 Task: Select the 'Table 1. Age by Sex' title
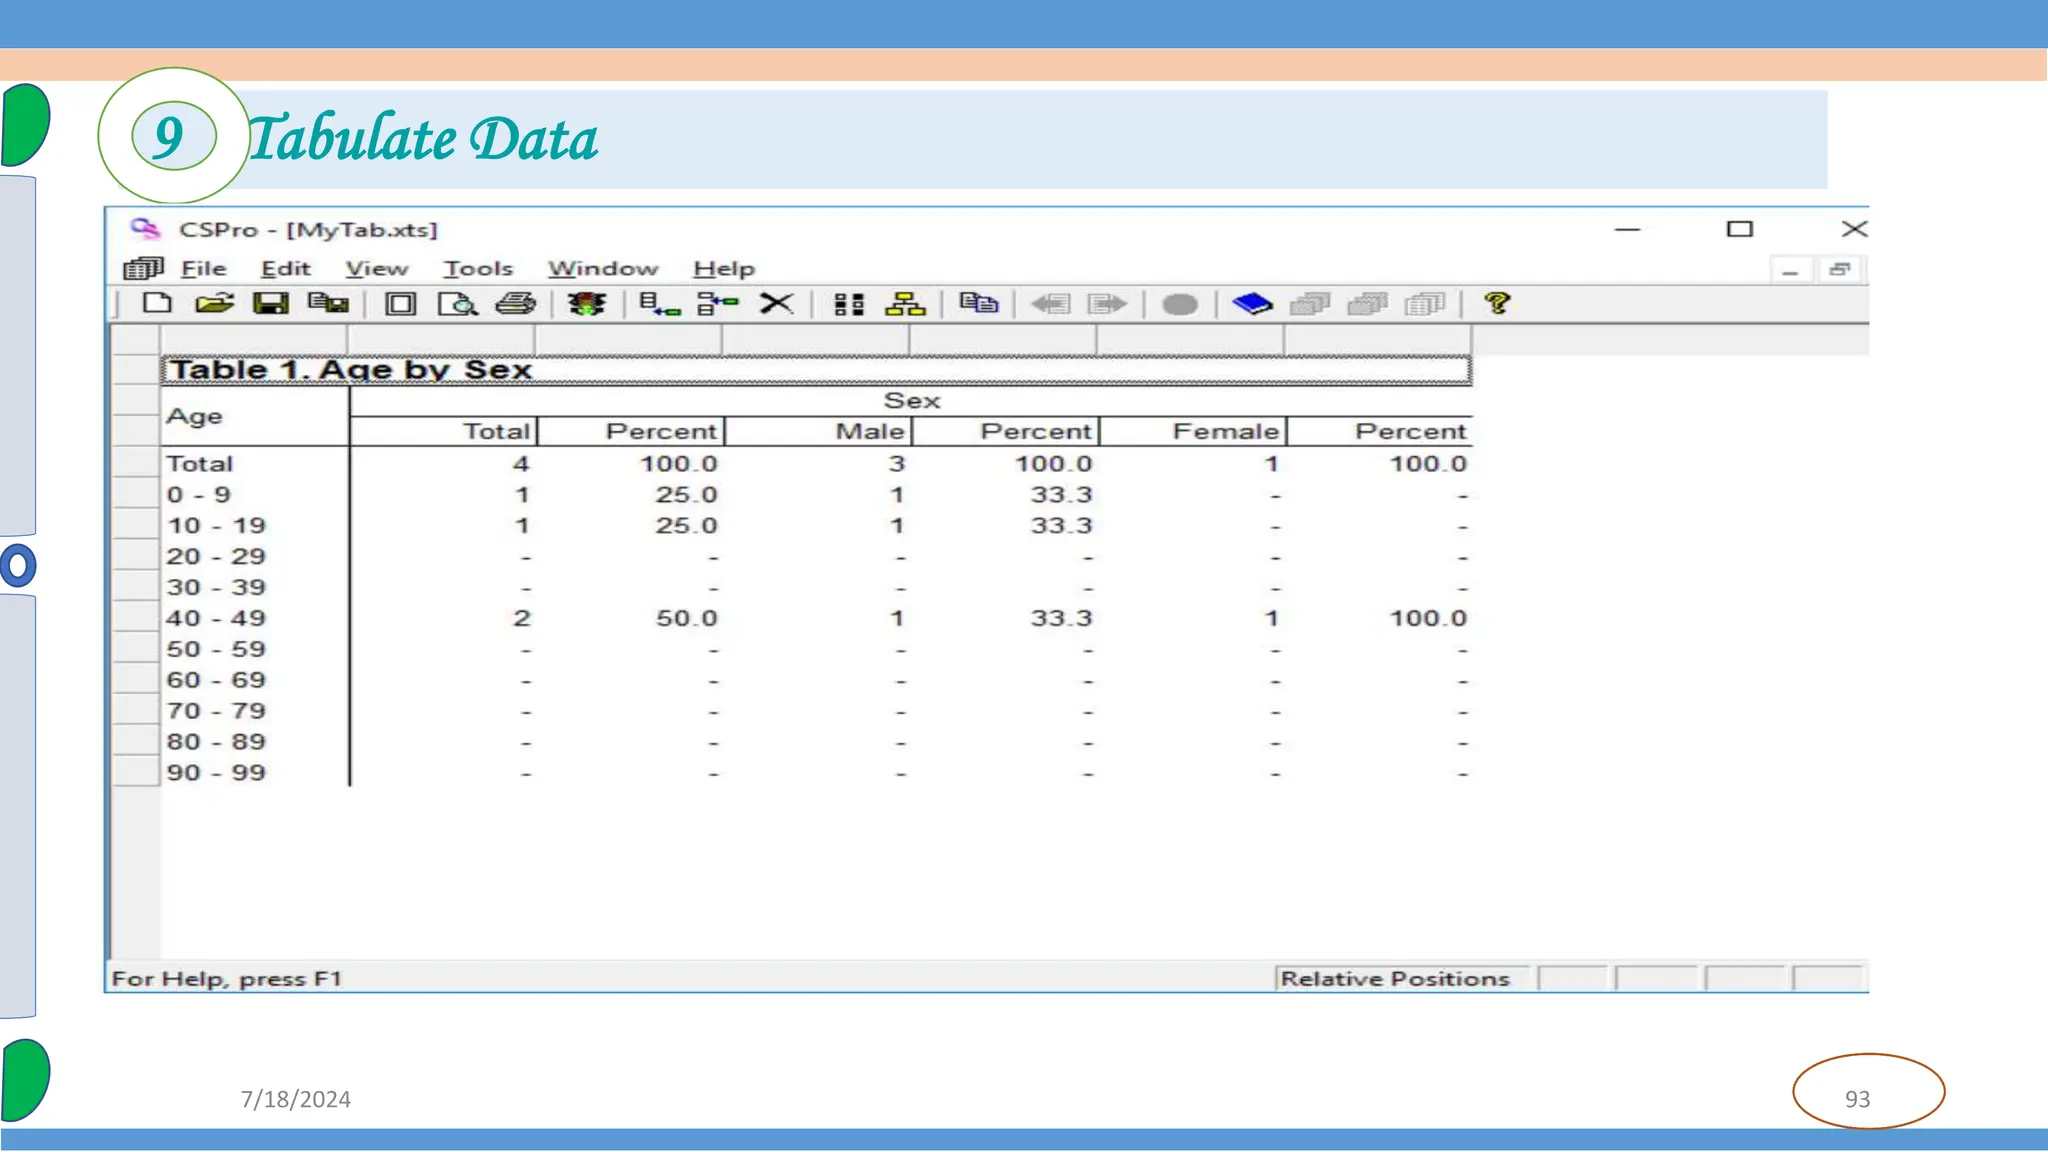point(816,370)
